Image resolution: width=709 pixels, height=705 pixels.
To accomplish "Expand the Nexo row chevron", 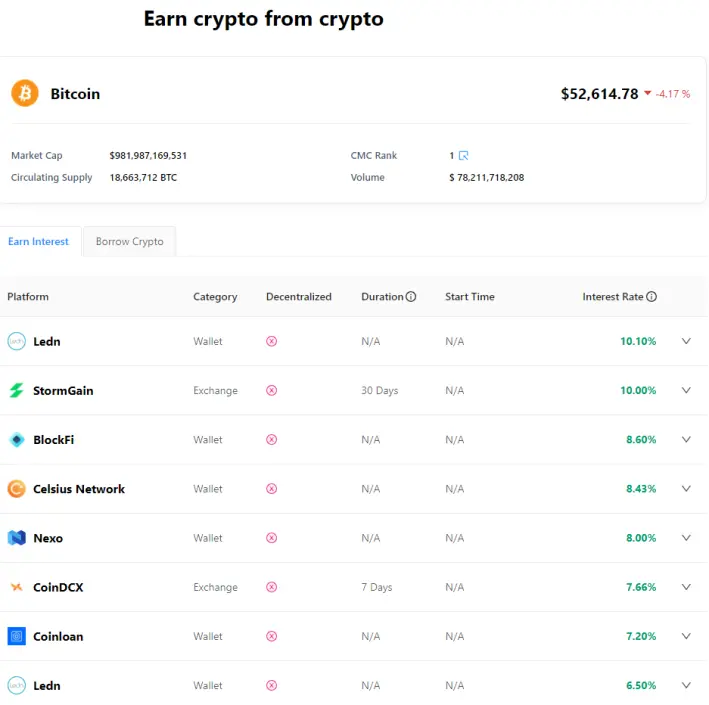I will pyautogui.click(x=686, y=538).
